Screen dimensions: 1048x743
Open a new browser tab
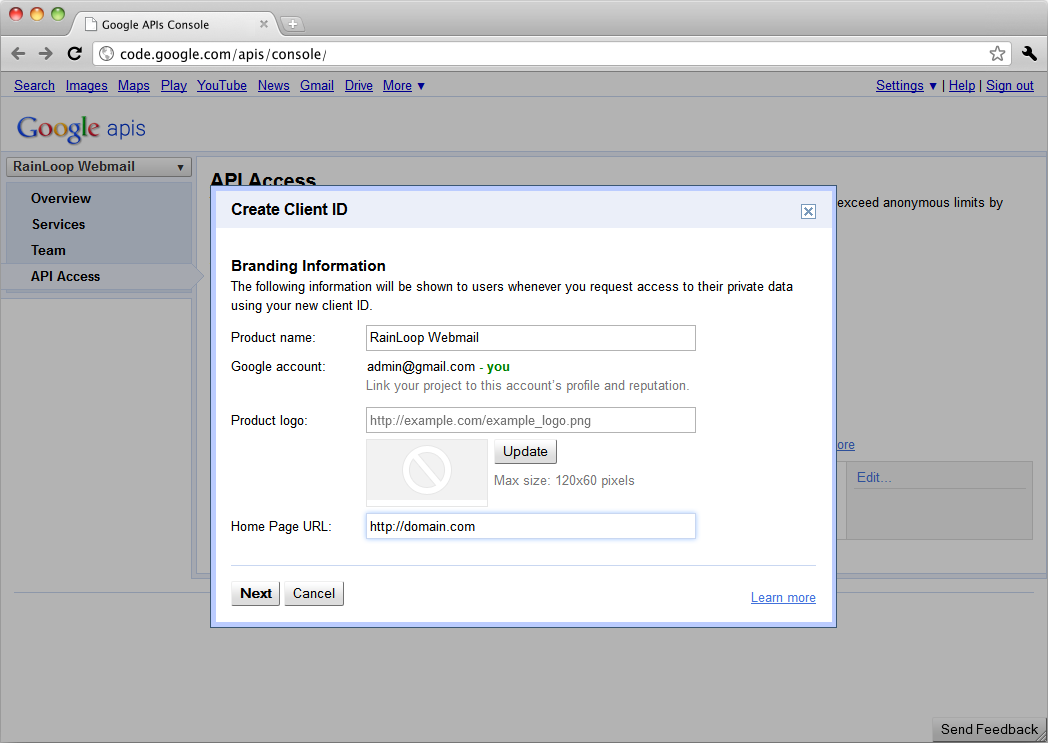point(292,24)
